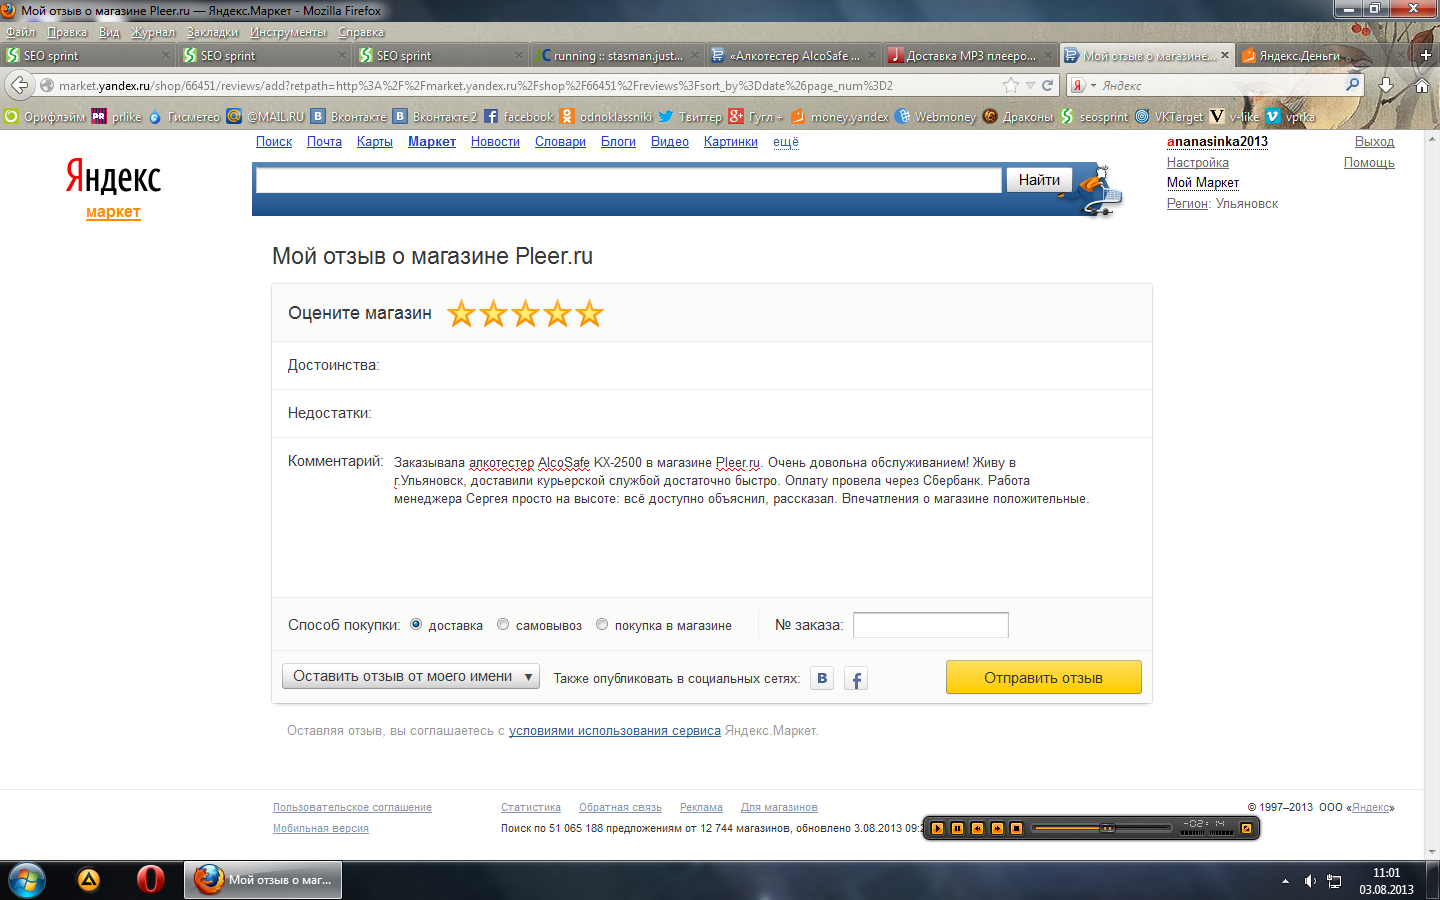
Task: Submit with the Отправить отзыв button
Action: click(x=1043, y=677)
